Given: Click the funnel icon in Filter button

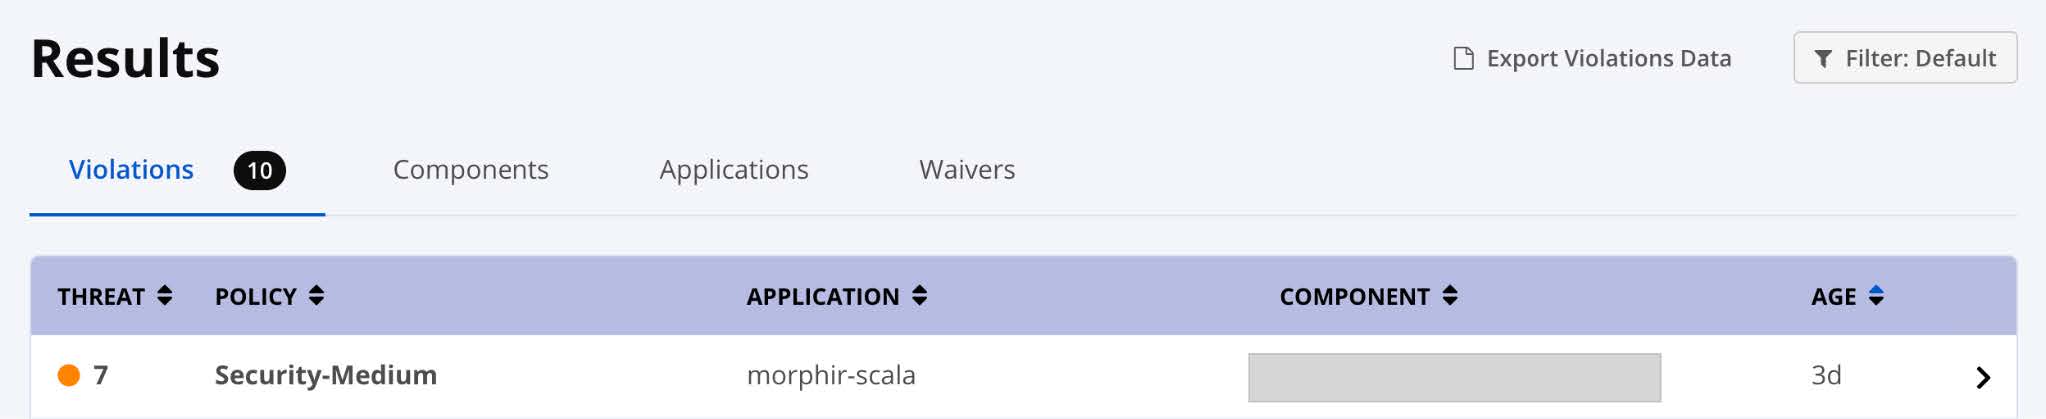Looking at the screenshot, I should click(x=1823, y=59).
